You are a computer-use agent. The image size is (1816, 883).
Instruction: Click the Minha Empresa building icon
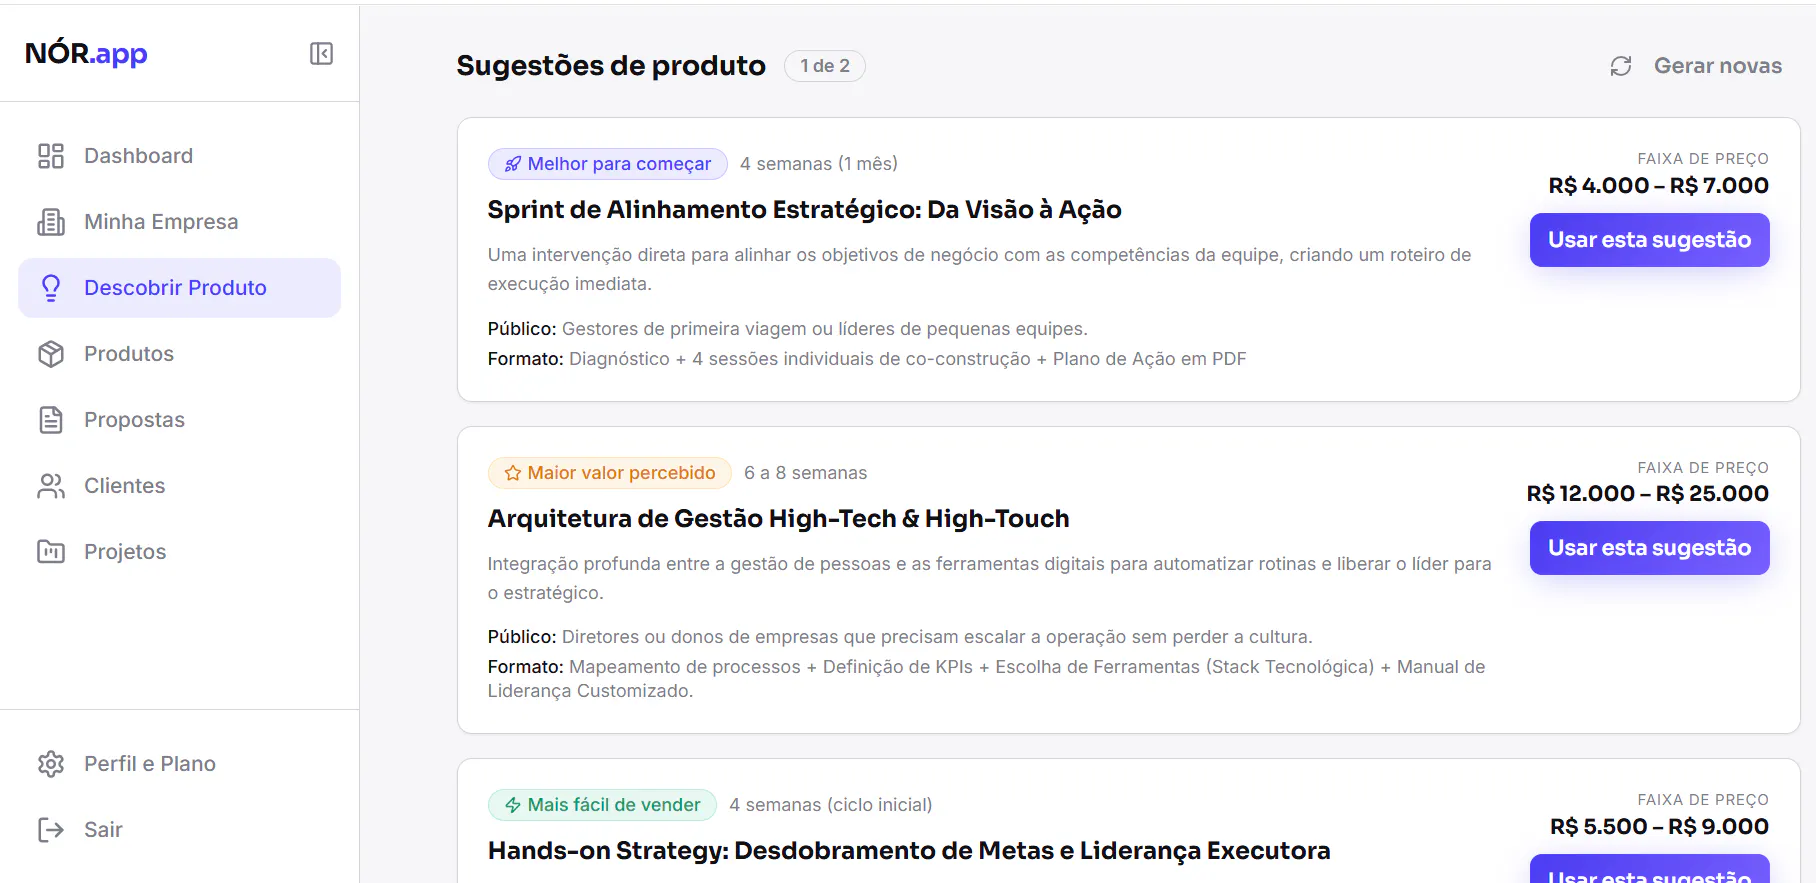51,222
